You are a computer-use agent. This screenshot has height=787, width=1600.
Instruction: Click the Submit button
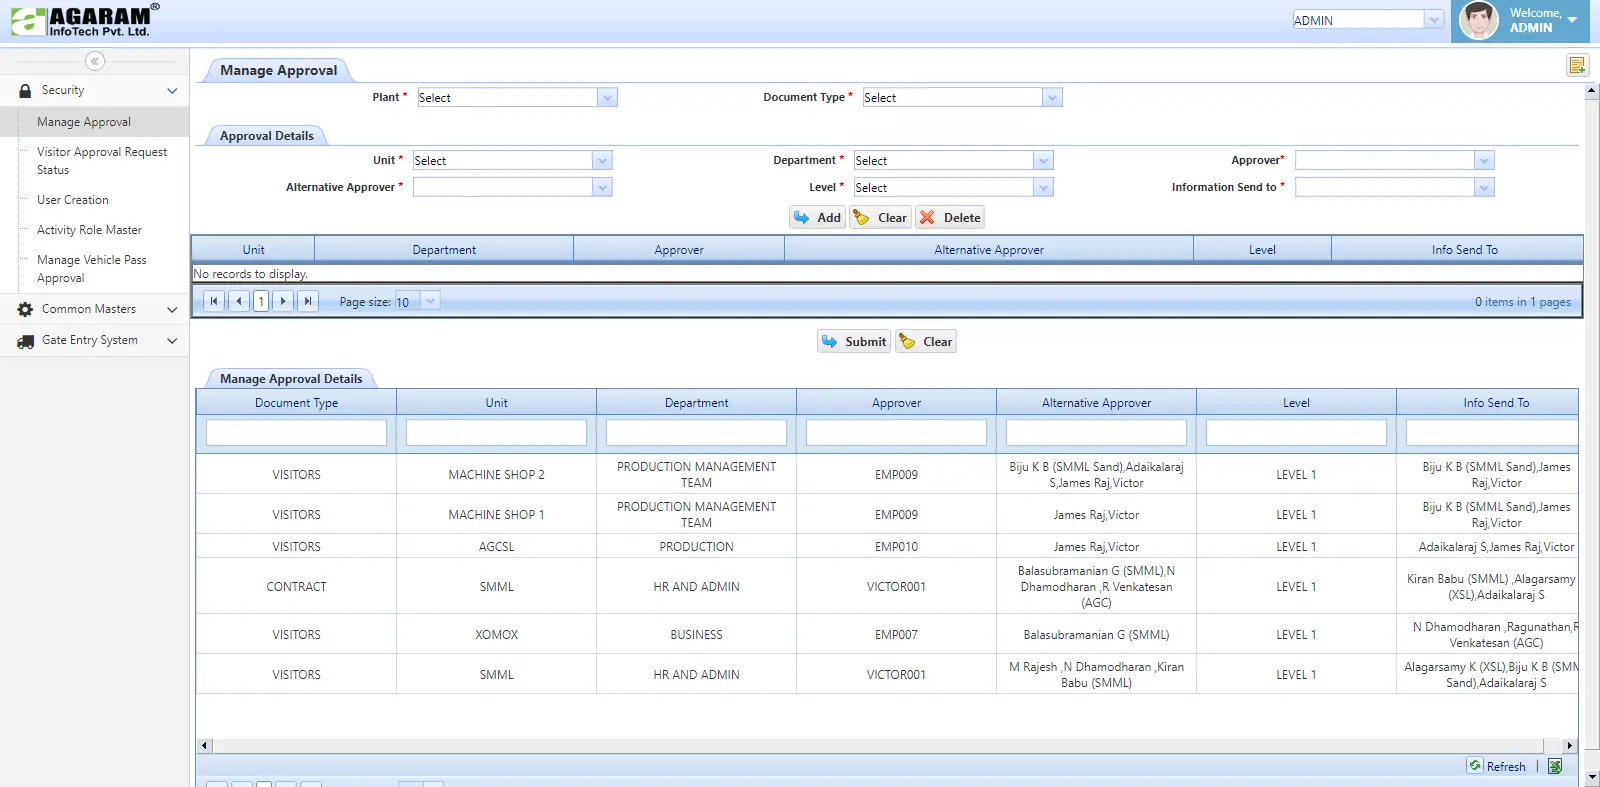[x=854, y=341]
